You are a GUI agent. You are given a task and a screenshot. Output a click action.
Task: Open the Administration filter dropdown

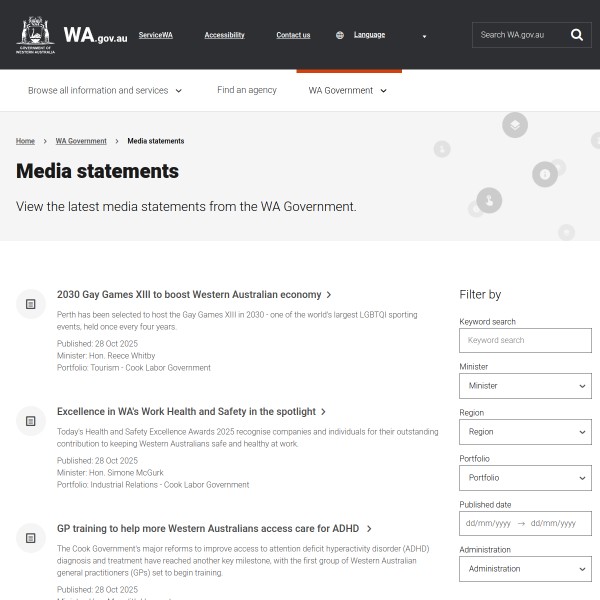525,569
